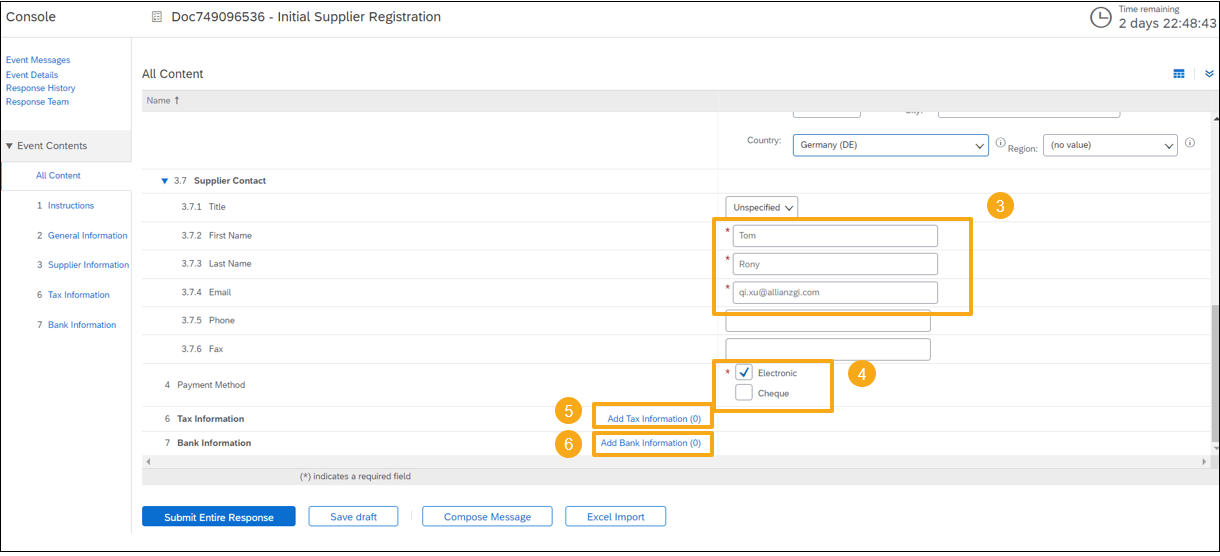
Task: Click the info icon next to Region
Action: click(1190, 143)
